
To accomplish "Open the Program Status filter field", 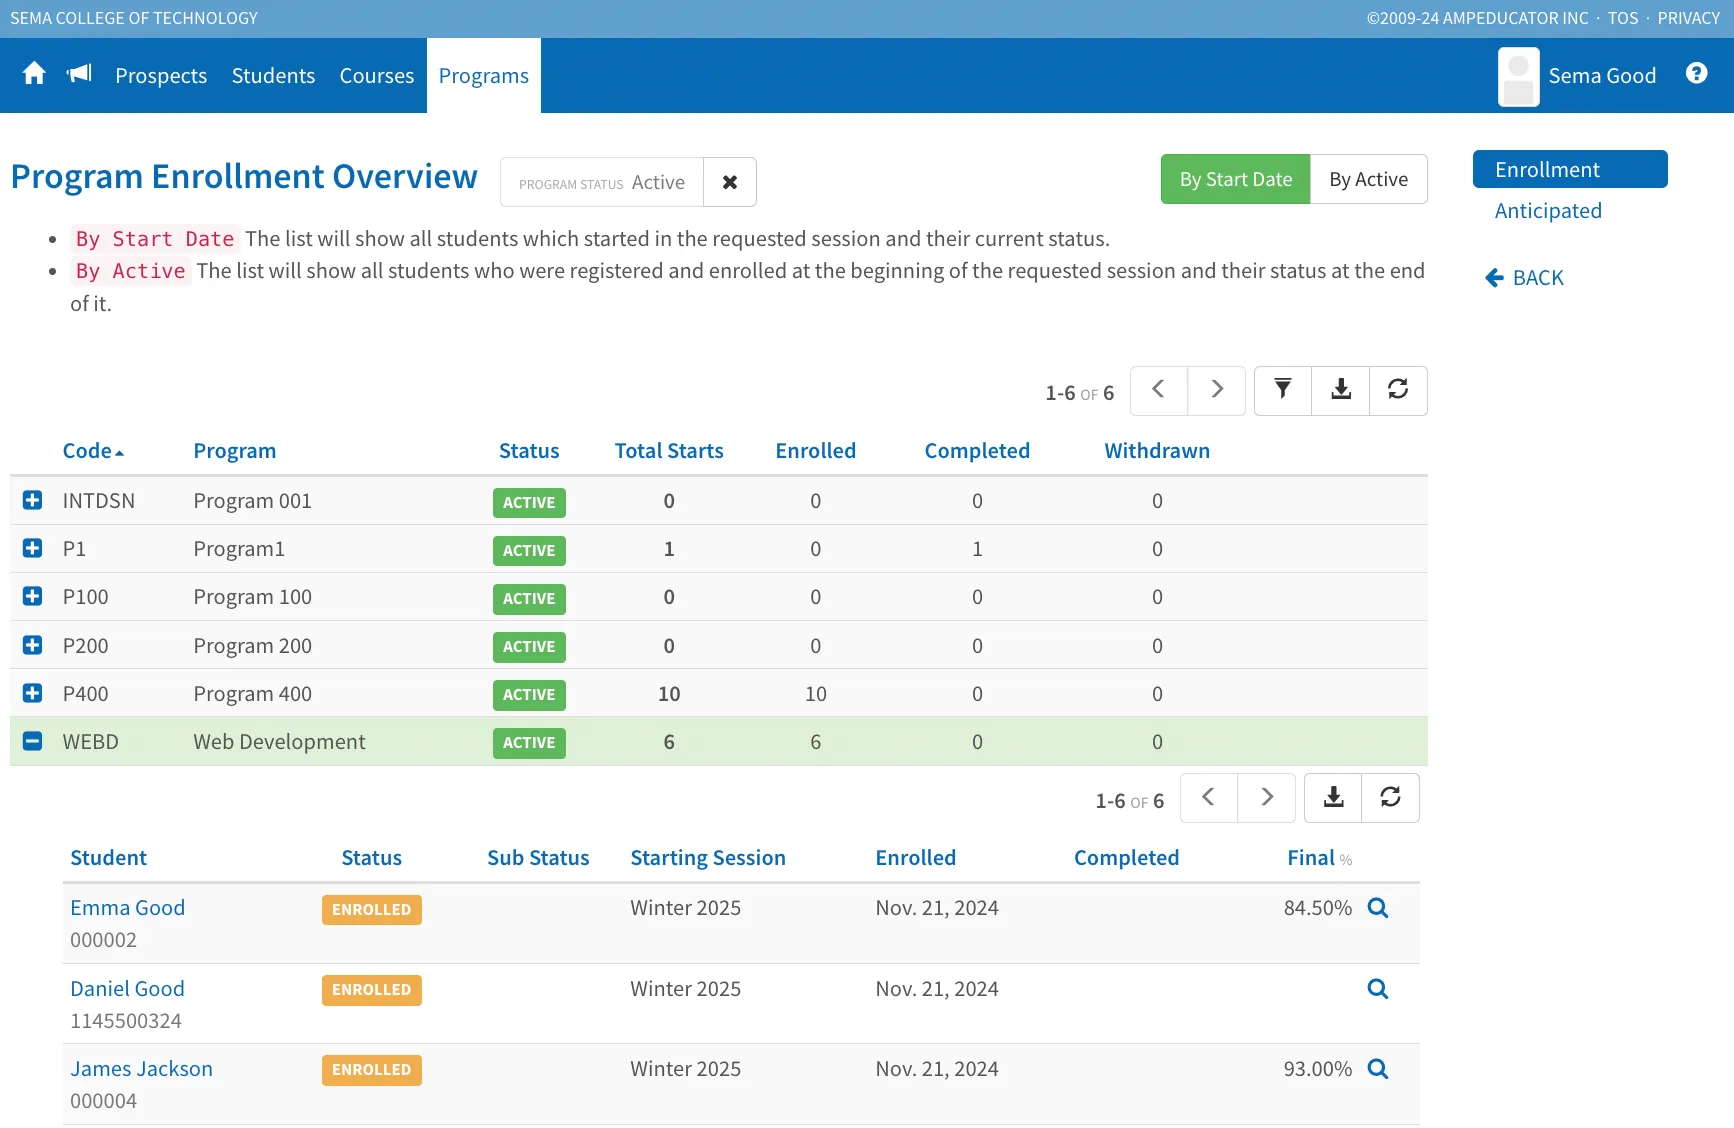I will tap(602, 182).
